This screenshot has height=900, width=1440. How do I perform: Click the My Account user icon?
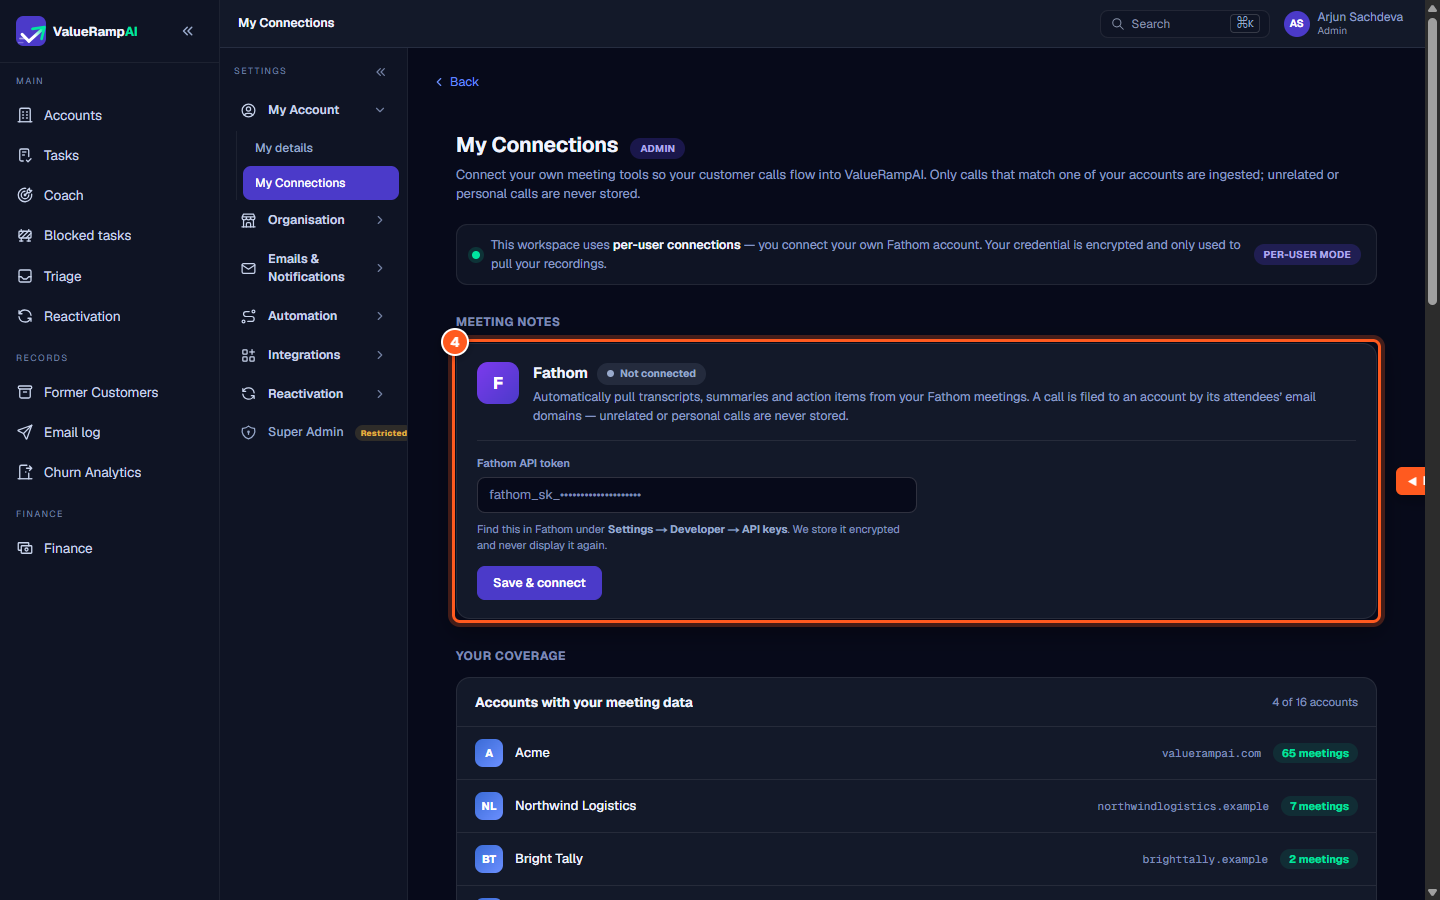coord(249,110)
